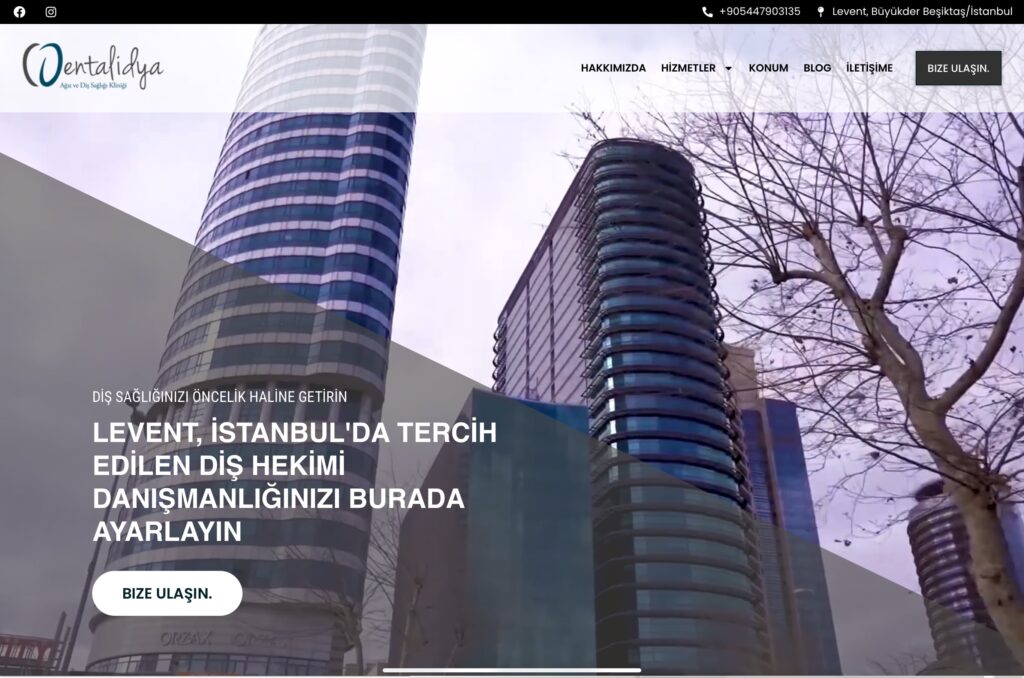Image resolution: width=1024 pixels, height=678 pixels.
Task: Call the +905447903135 phone number
Action: (x=759, y=12)
